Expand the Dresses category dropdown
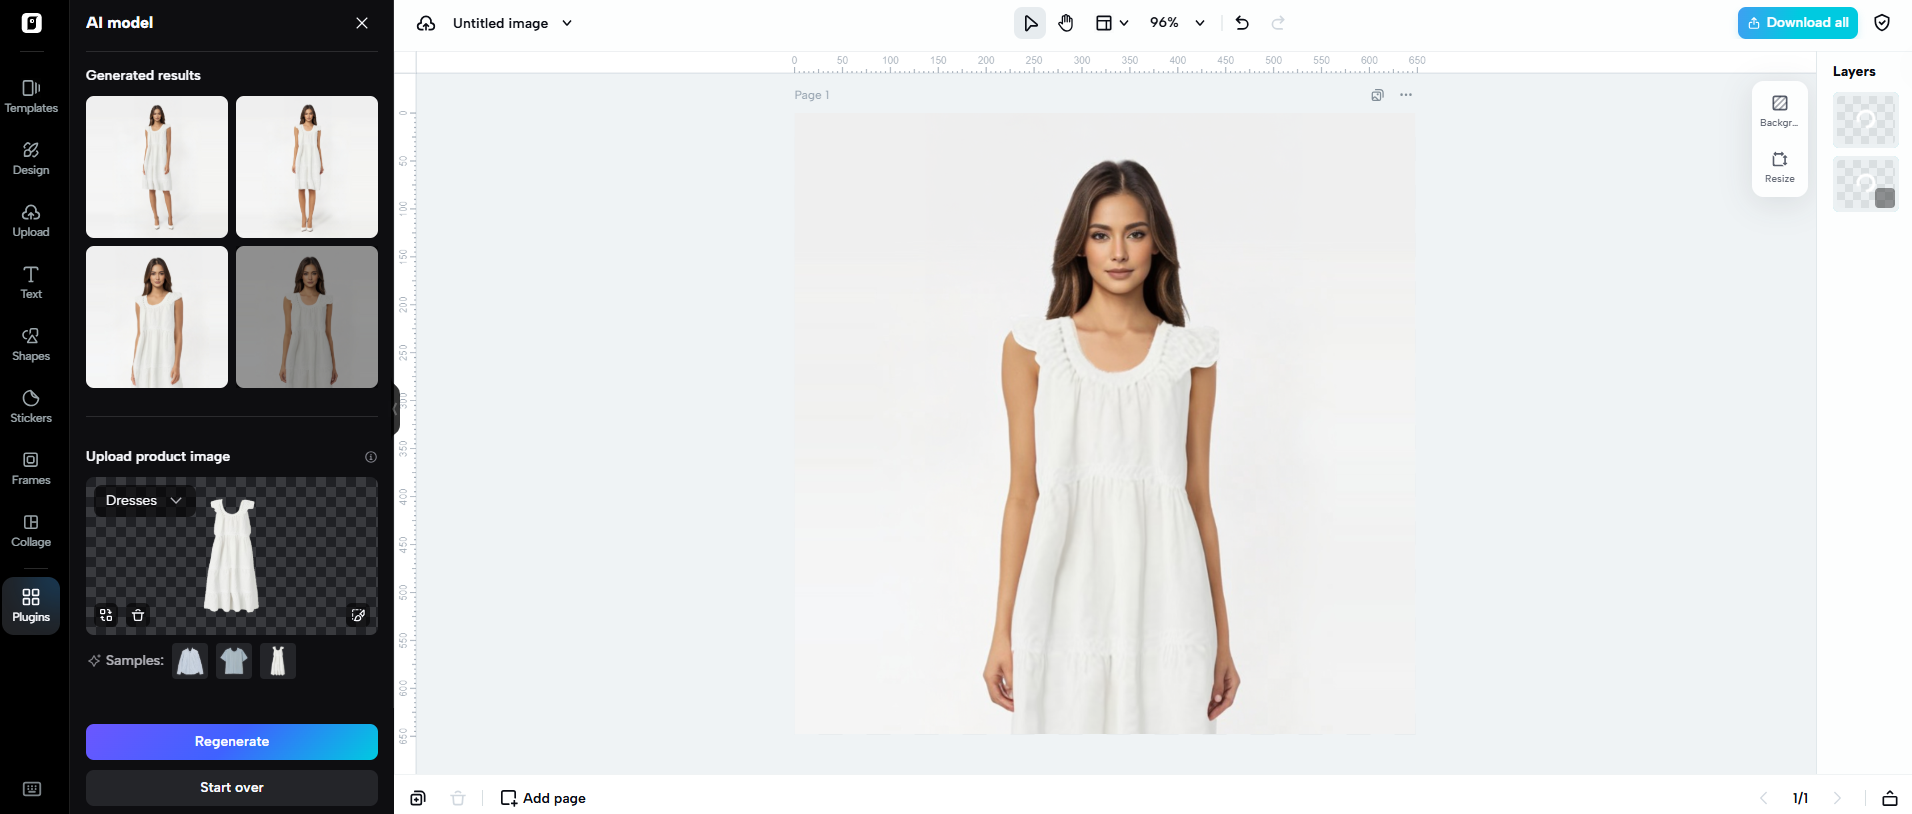1912x814 pixels. (144, 500)
